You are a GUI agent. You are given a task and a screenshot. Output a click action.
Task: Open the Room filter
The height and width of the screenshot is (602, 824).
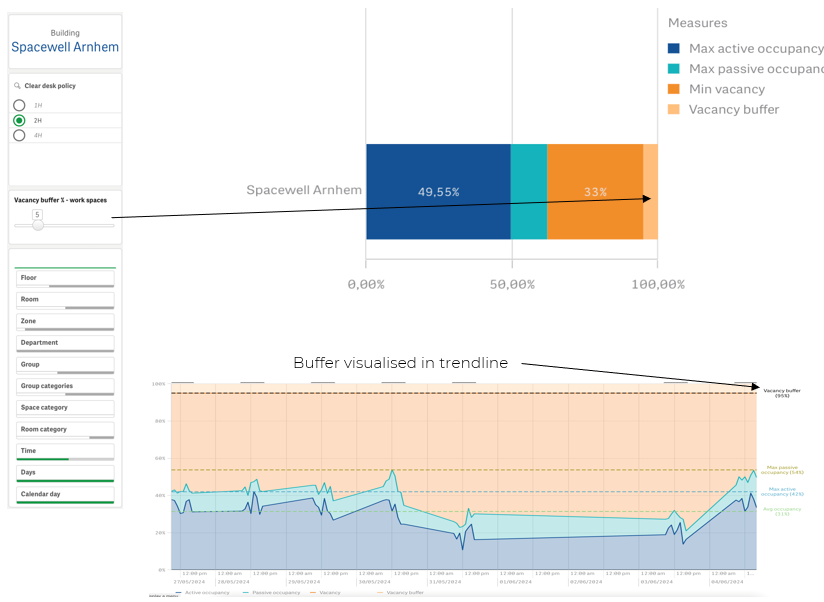tap(65, 300)
